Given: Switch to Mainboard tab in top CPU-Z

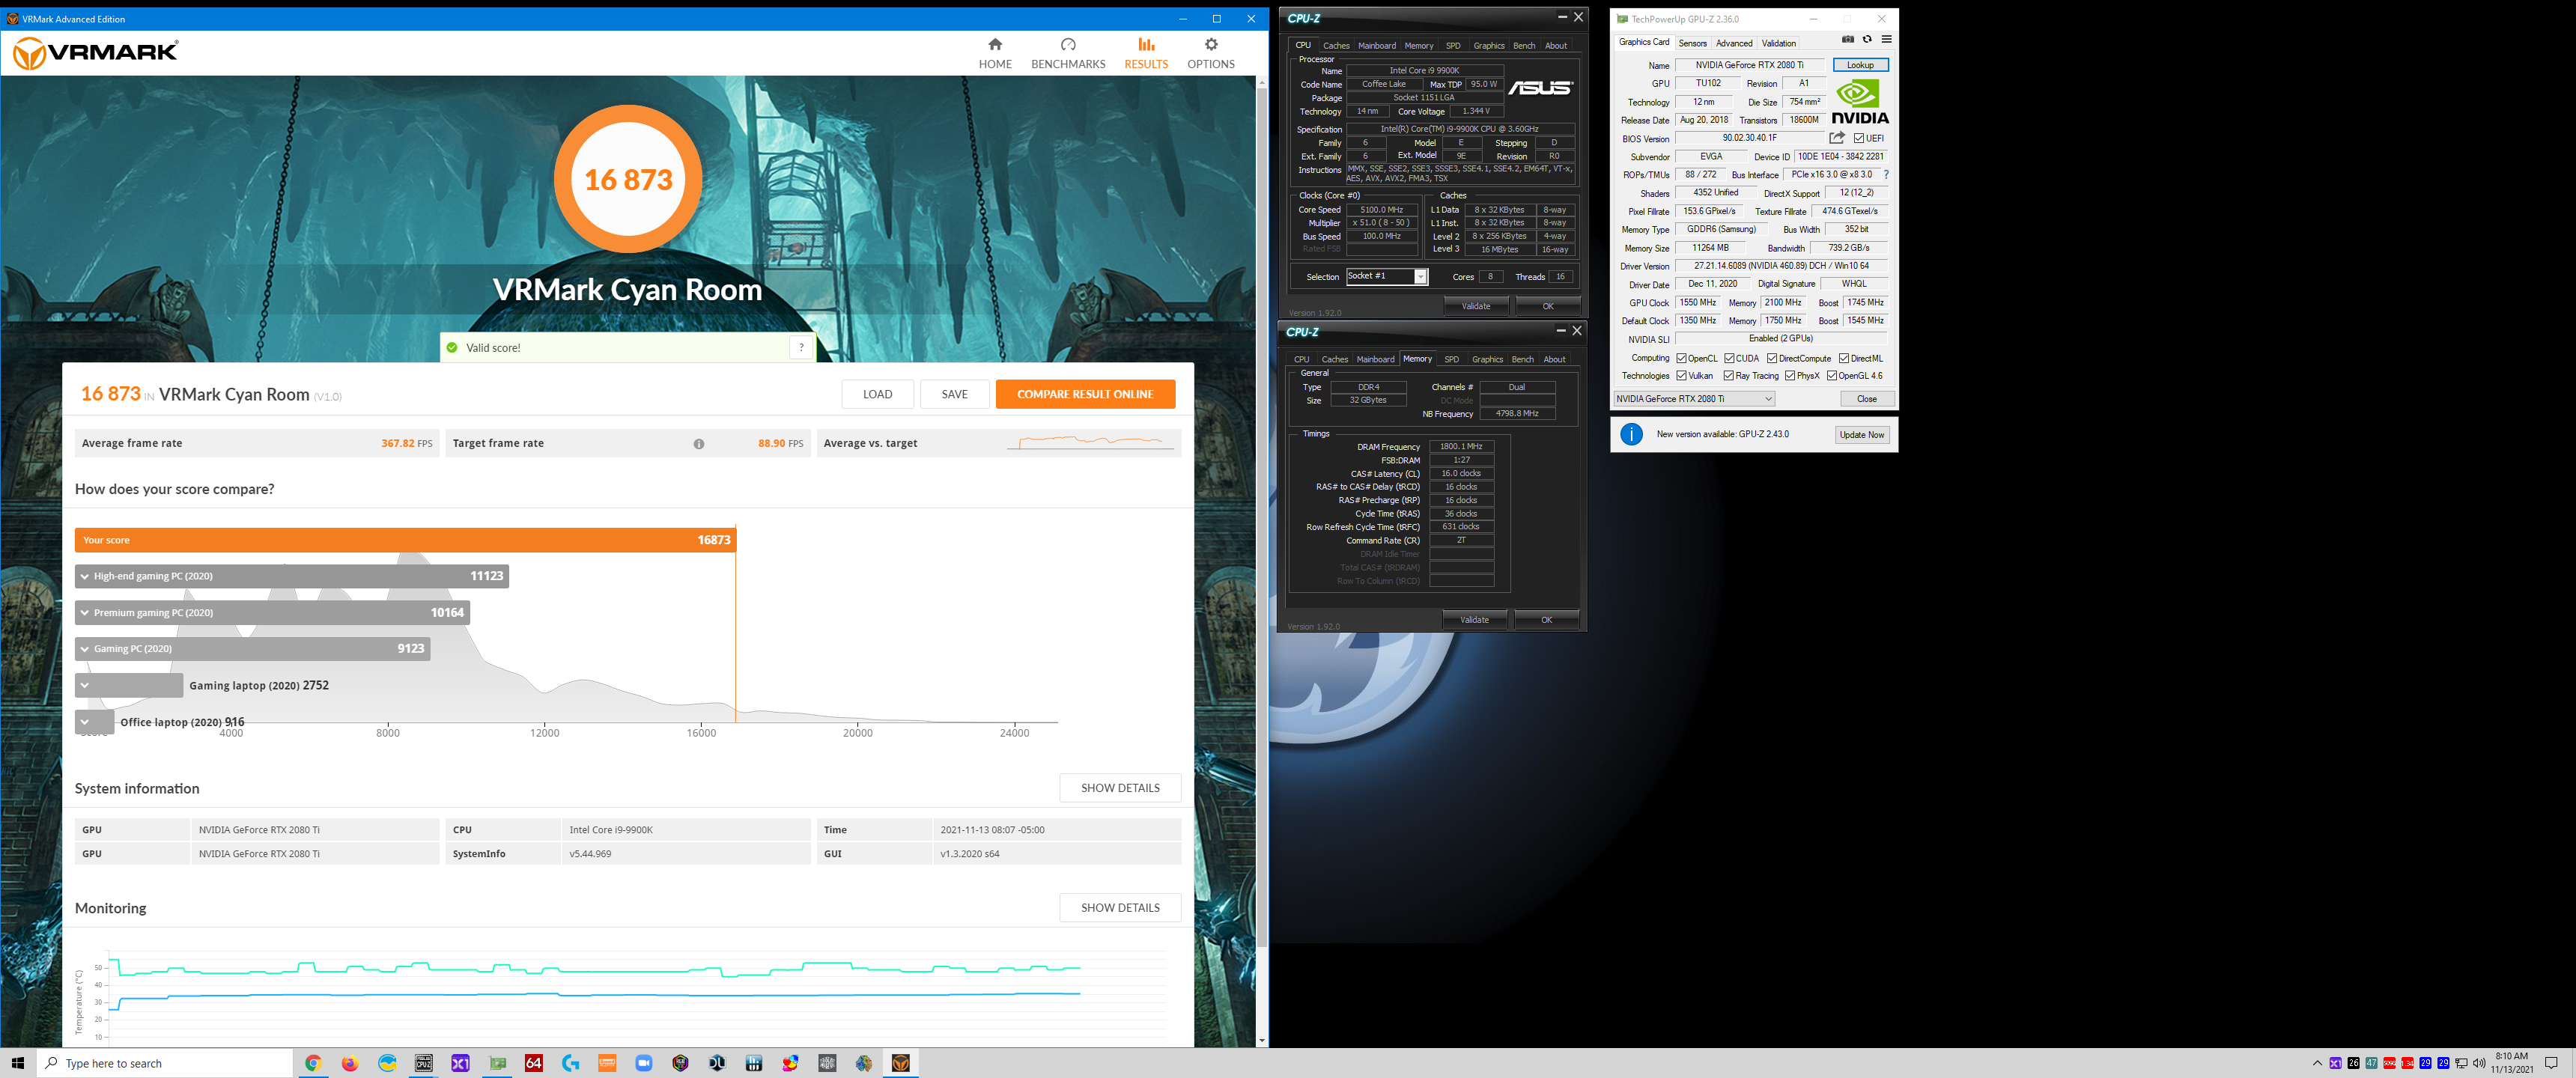Looking at the screenshot, I should click(x=1377, y=46).
